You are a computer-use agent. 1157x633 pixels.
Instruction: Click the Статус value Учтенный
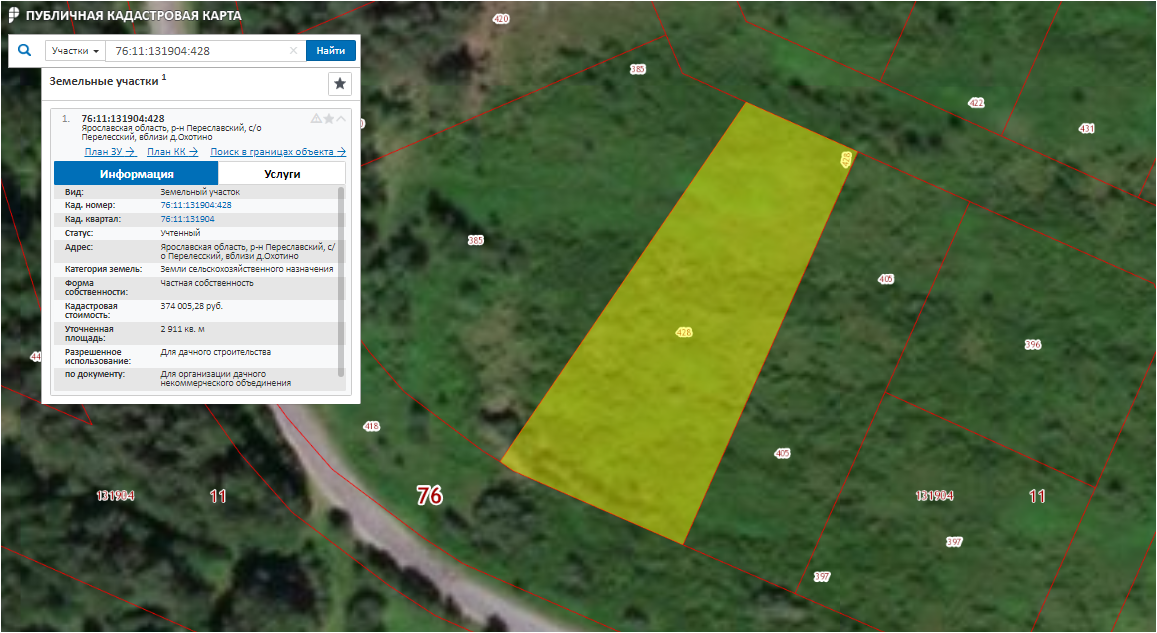pos(180,233)
